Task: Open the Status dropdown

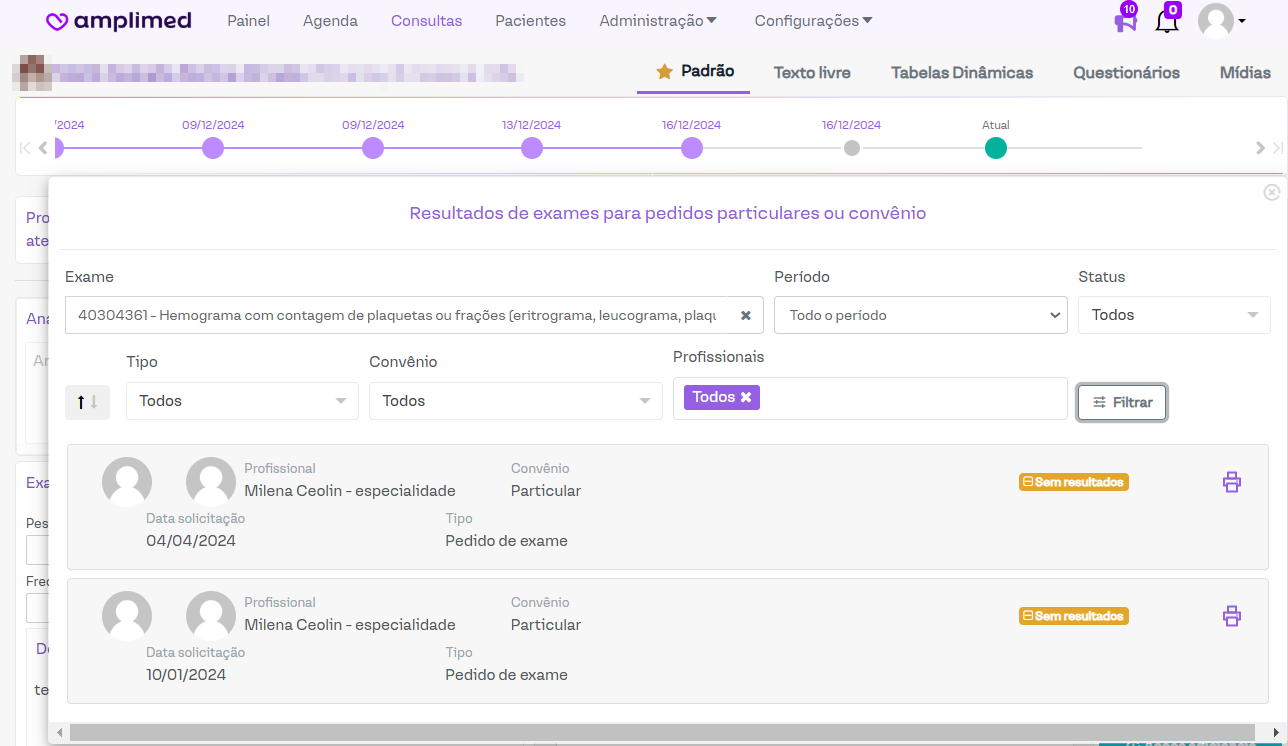Action: pyautogui.click(x=1173, y=315)
